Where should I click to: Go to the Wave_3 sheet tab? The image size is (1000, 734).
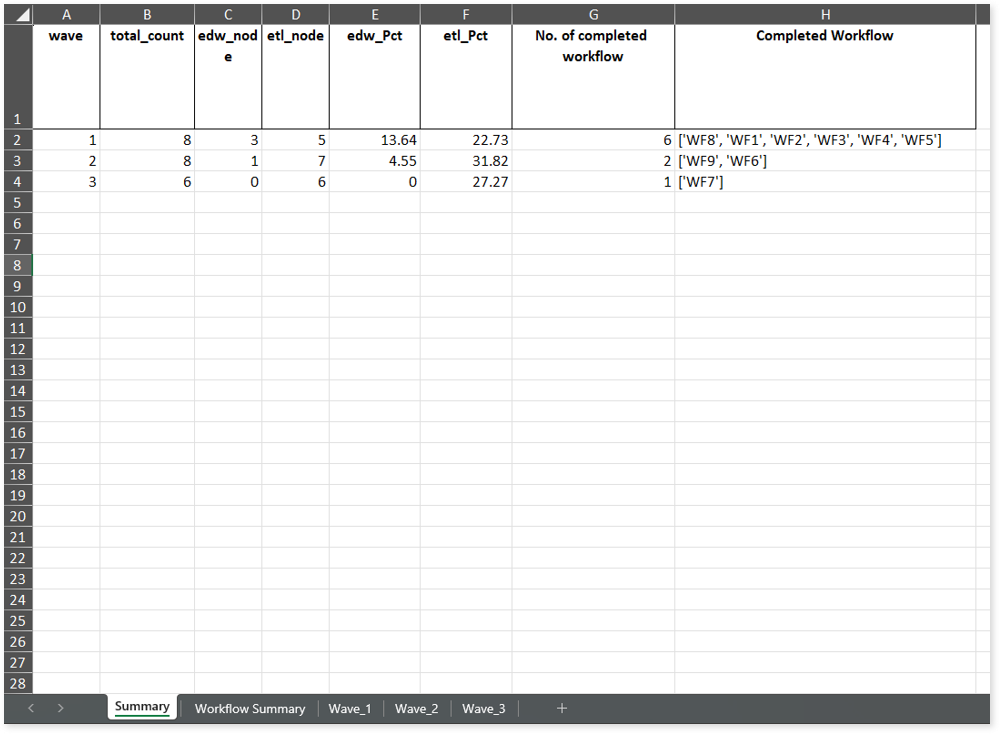483,708
